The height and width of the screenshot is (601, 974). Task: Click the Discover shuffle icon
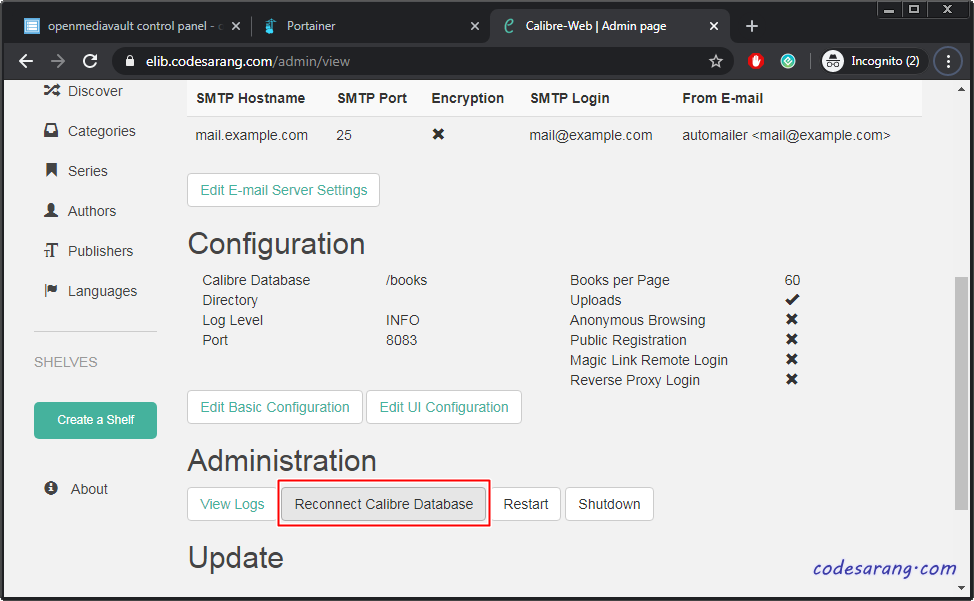click(x=52, y=91)
